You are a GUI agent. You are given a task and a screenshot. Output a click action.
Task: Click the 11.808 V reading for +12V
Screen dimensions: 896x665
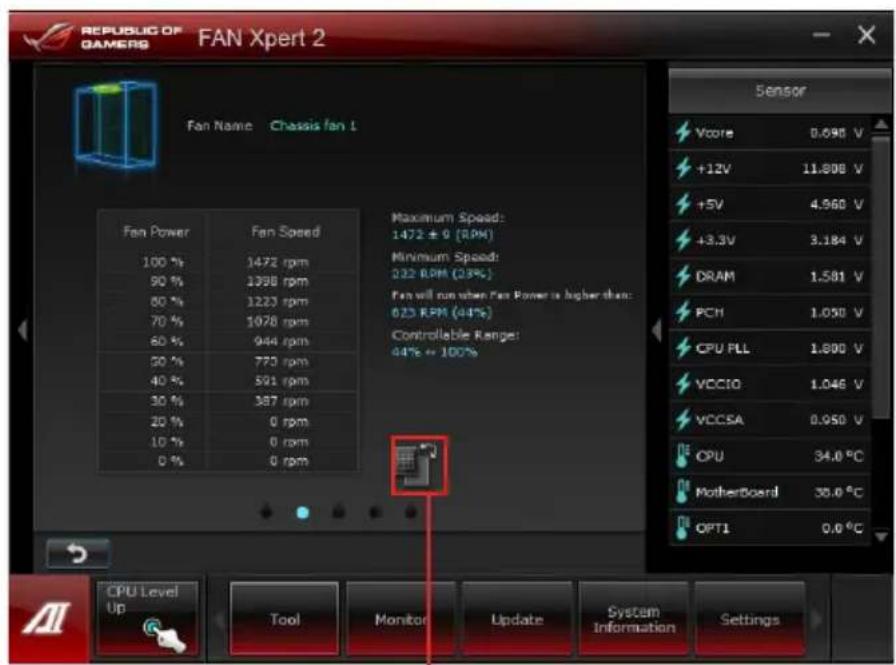click(x=833, y=169)
